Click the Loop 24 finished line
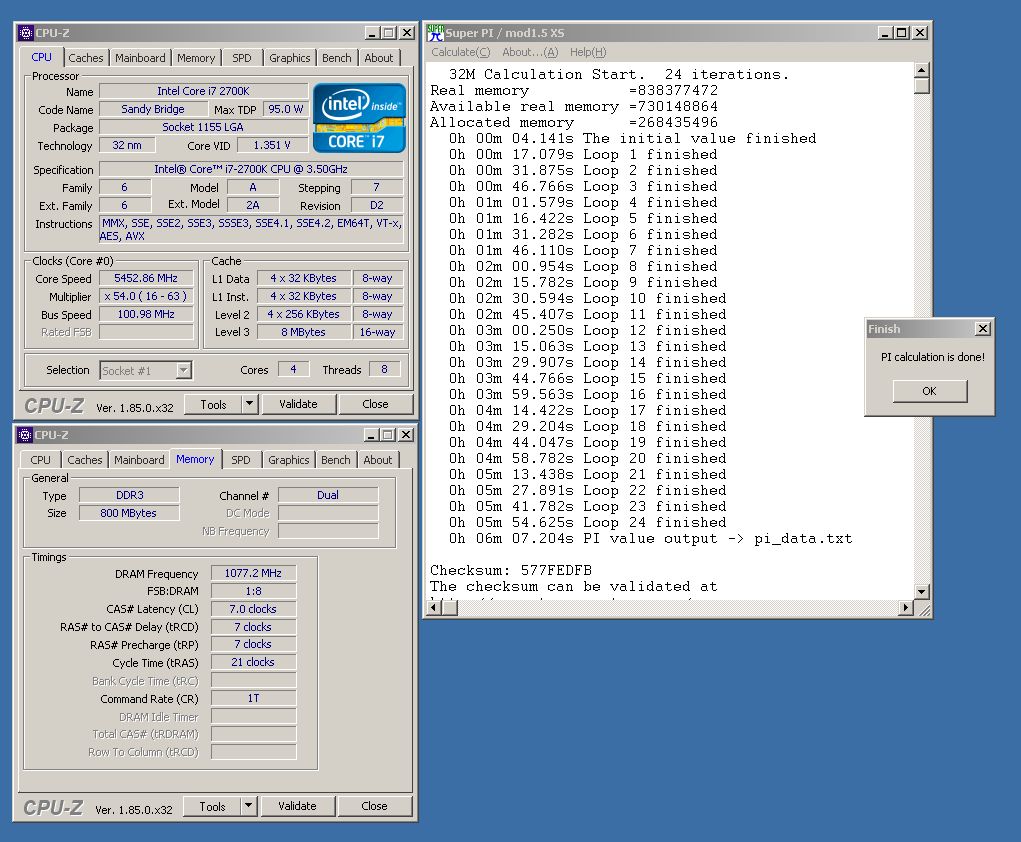 coord(587,522)
